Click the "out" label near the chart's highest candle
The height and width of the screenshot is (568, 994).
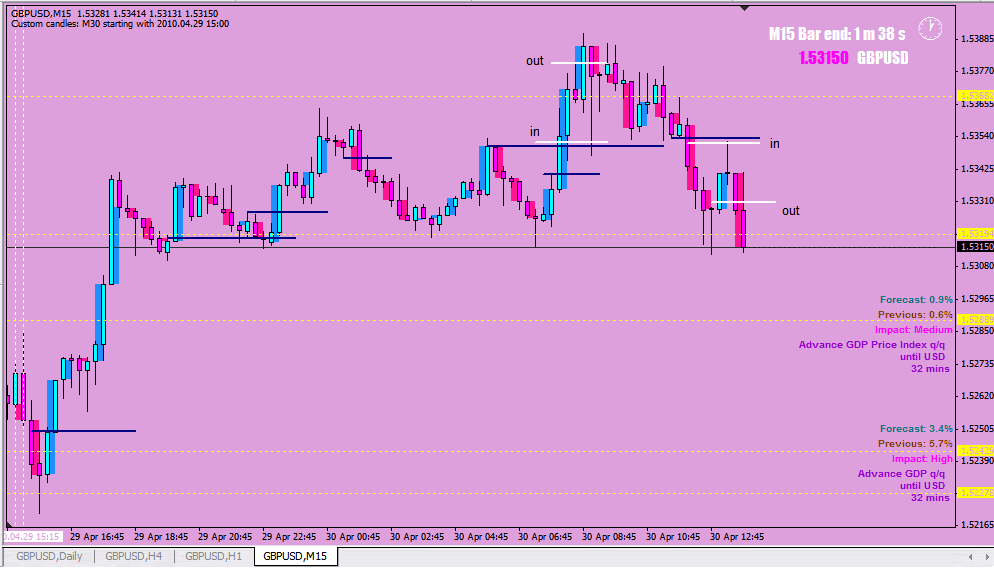pos(534,61)
